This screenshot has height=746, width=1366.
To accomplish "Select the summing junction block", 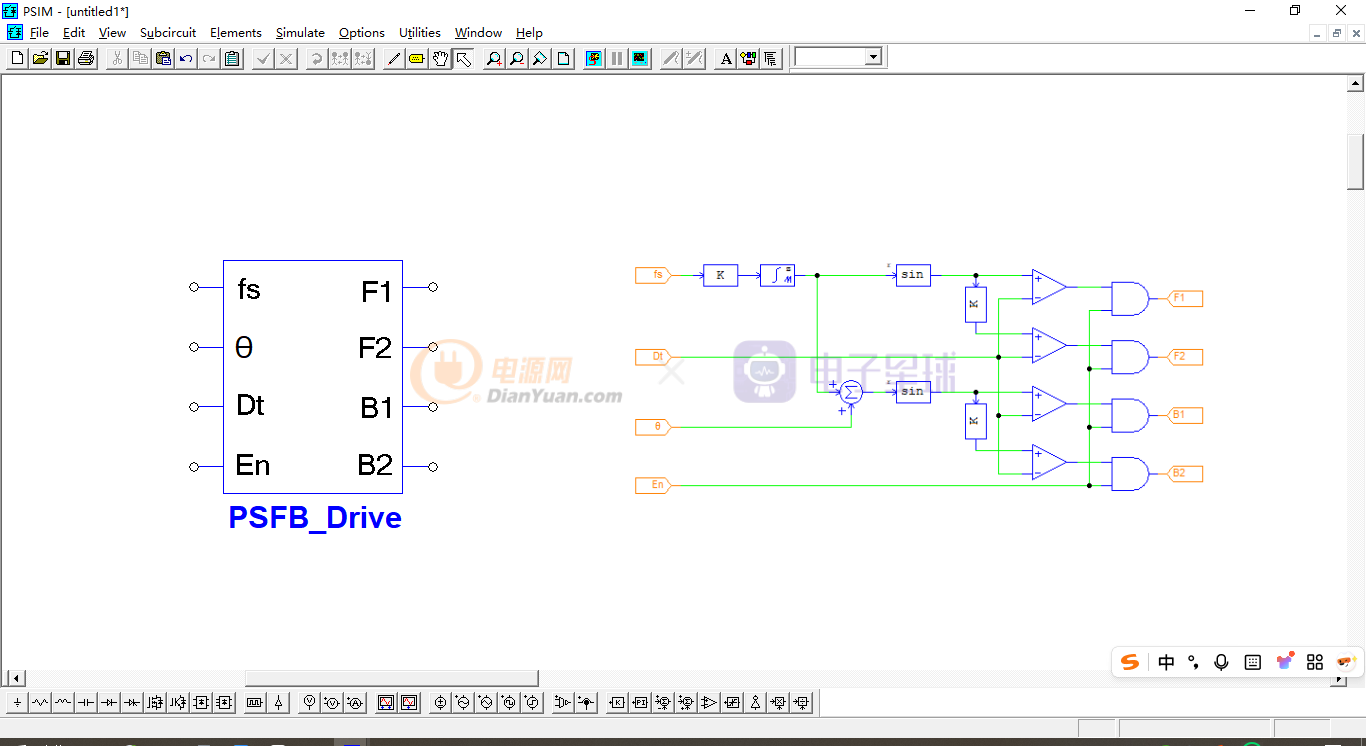I will click(851, 391).
